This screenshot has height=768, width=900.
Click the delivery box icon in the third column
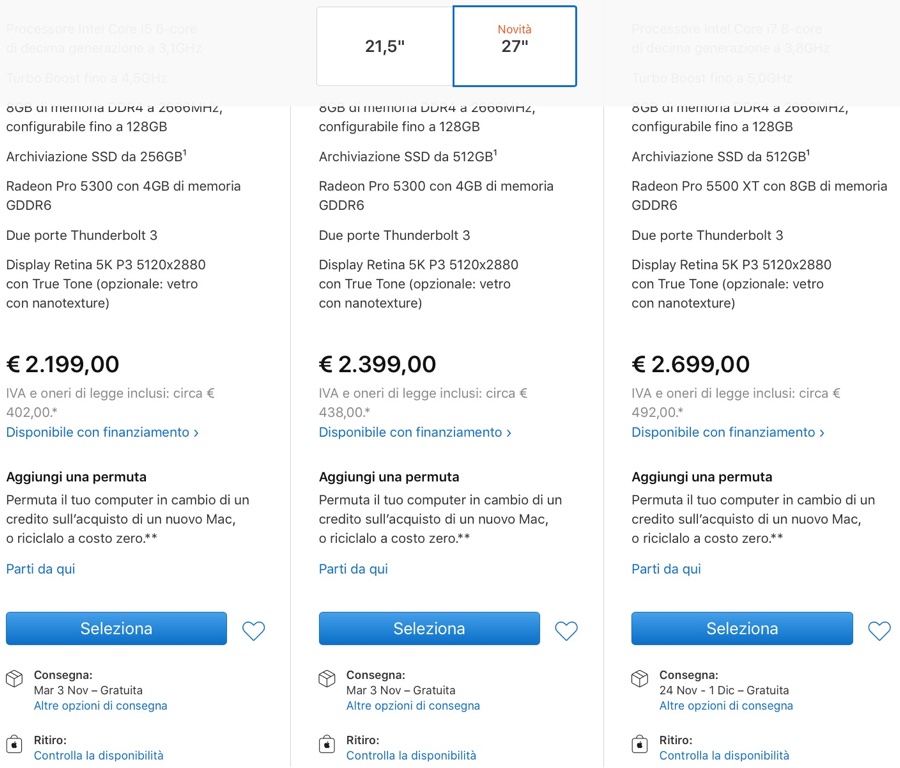[640, 679]
